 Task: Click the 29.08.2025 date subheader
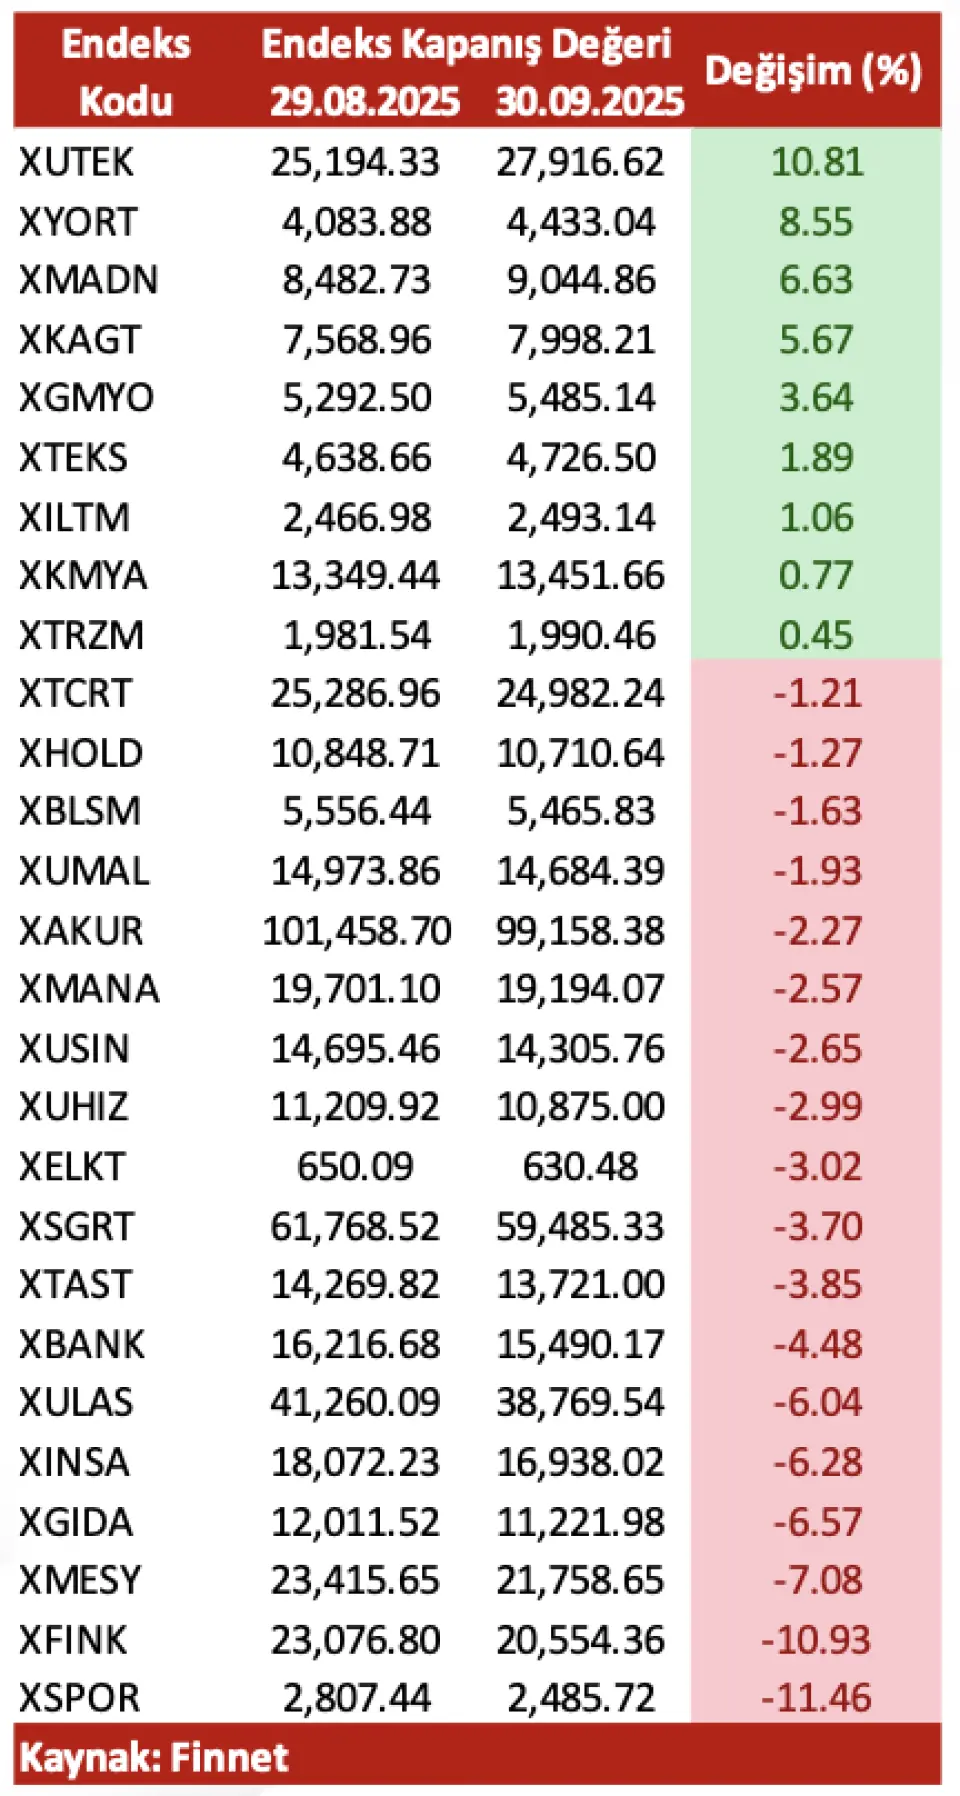pos(365,101)
